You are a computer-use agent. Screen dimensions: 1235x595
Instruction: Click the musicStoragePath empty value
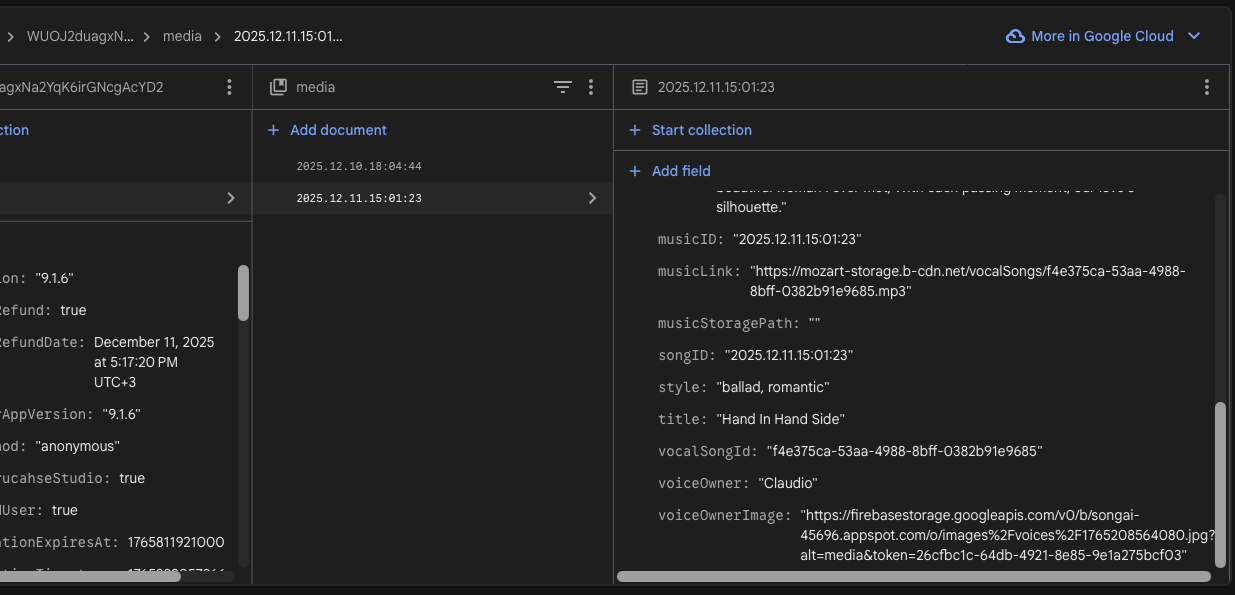pyautogui.click(x=814, y=323)
